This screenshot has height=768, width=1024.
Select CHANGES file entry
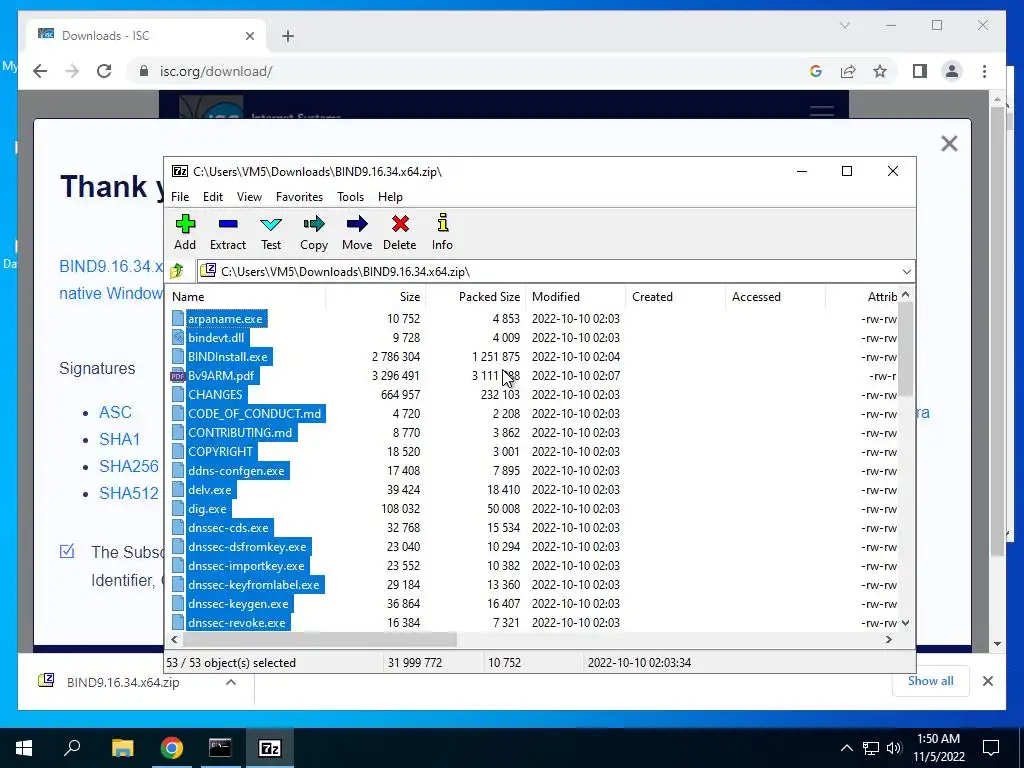click(x=215, y=394)
